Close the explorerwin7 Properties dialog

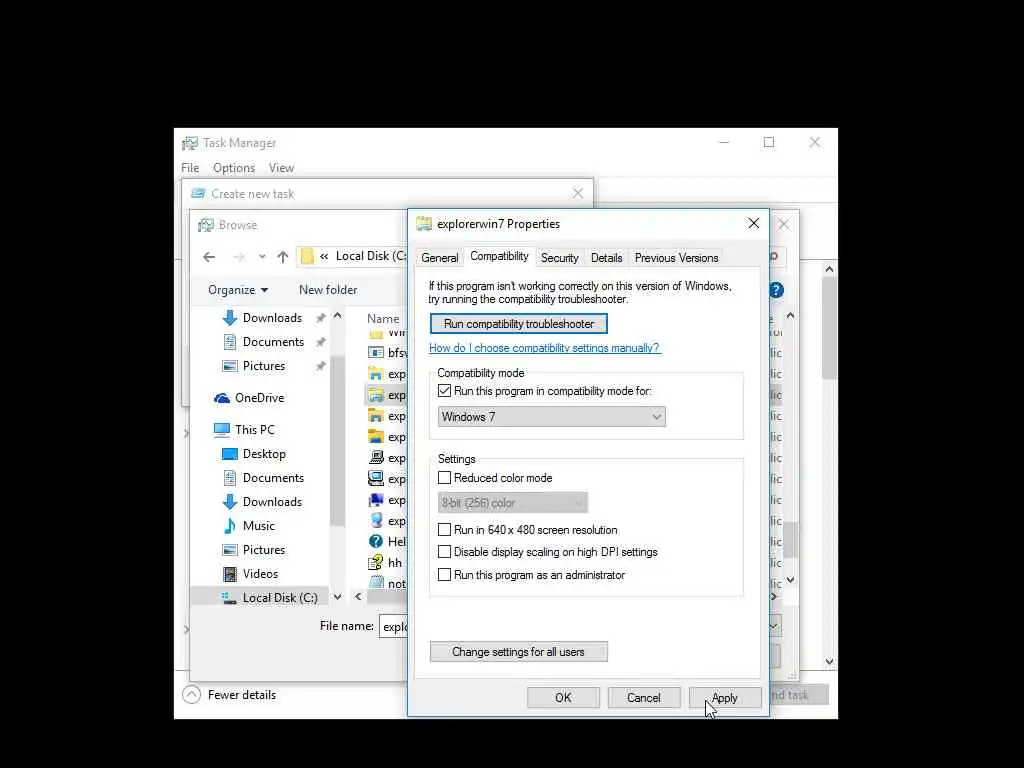click(754, 223)
